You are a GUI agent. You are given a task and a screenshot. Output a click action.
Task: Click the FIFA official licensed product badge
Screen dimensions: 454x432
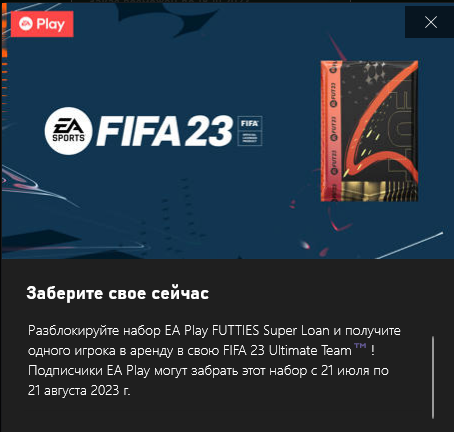click(x=250, y=131)
